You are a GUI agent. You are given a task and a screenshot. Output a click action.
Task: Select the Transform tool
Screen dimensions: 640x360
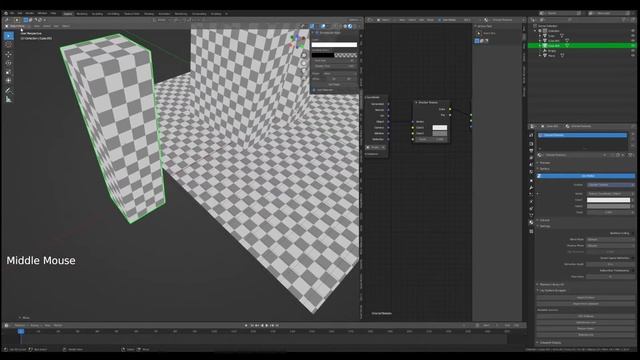pos(9,81)
